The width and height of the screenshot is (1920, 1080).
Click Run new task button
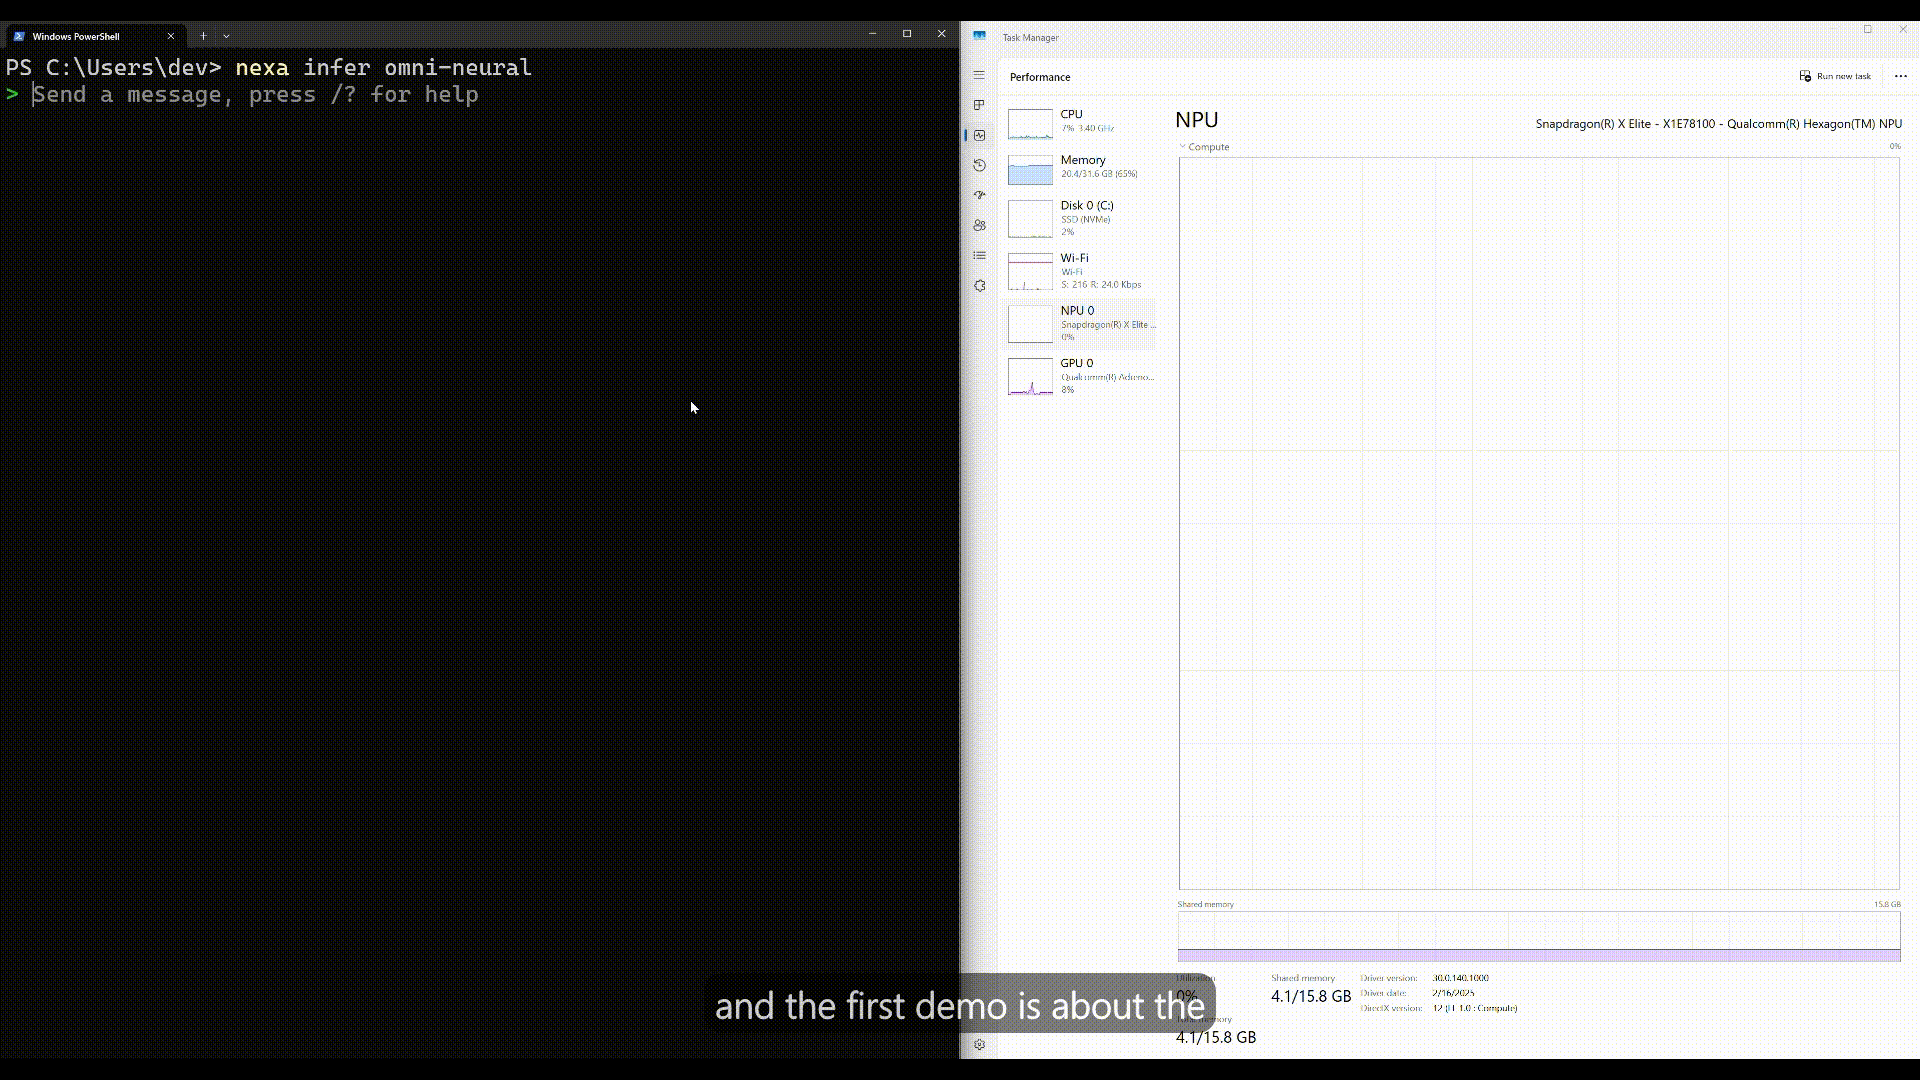click(1835, 76)
